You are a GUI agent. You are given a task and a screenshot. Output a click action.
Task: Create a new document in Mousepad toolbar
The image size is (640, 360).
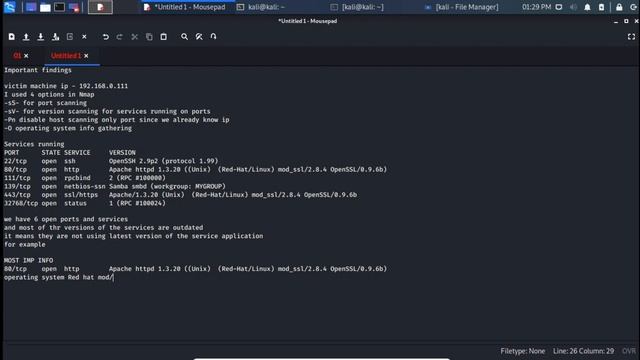[x=11, y=37]
